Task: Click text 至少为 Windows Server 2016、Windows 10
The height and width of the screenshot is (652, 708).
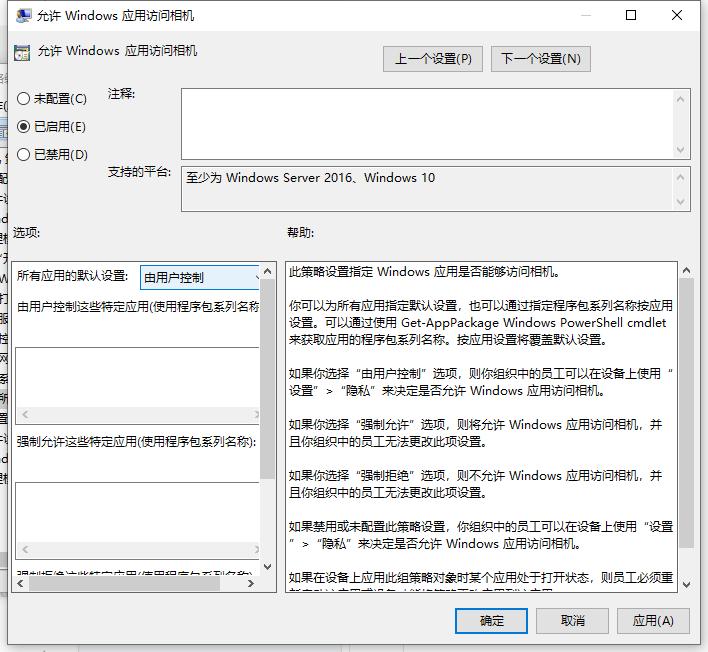Action: click(311, 178)
